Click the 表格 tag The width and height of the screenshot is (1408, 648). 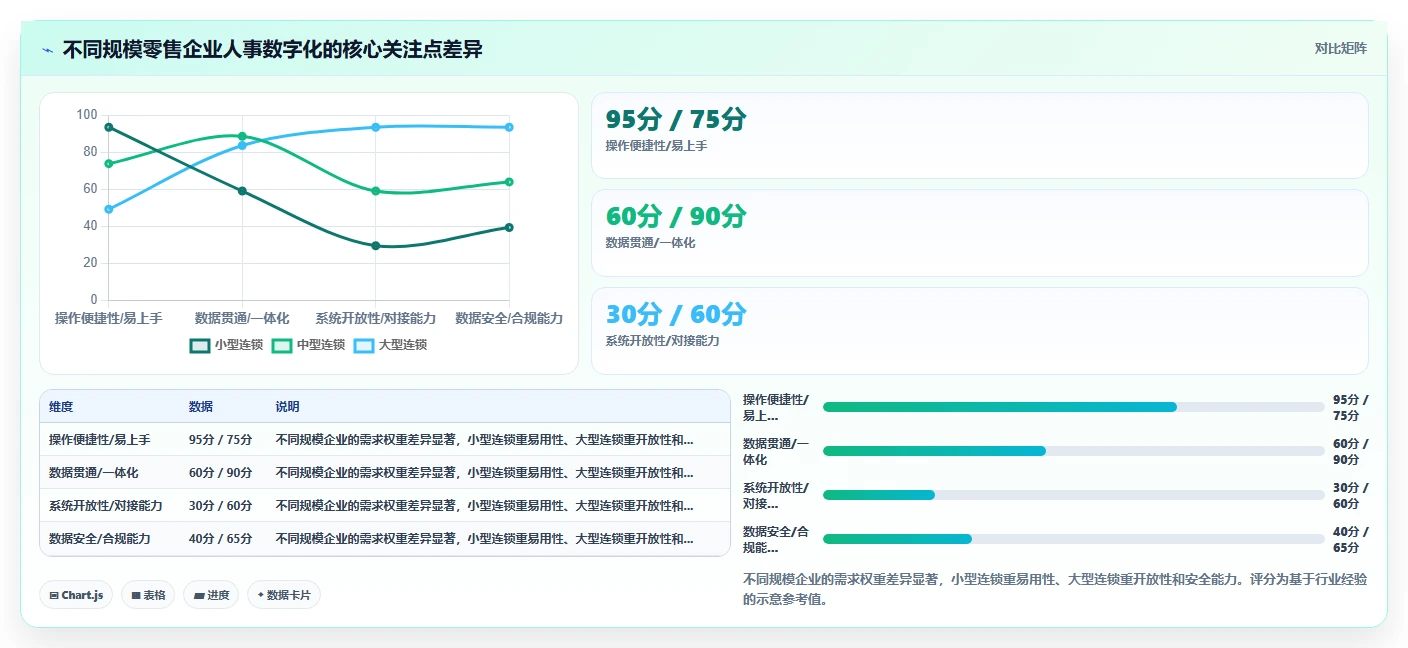[148, 595]
